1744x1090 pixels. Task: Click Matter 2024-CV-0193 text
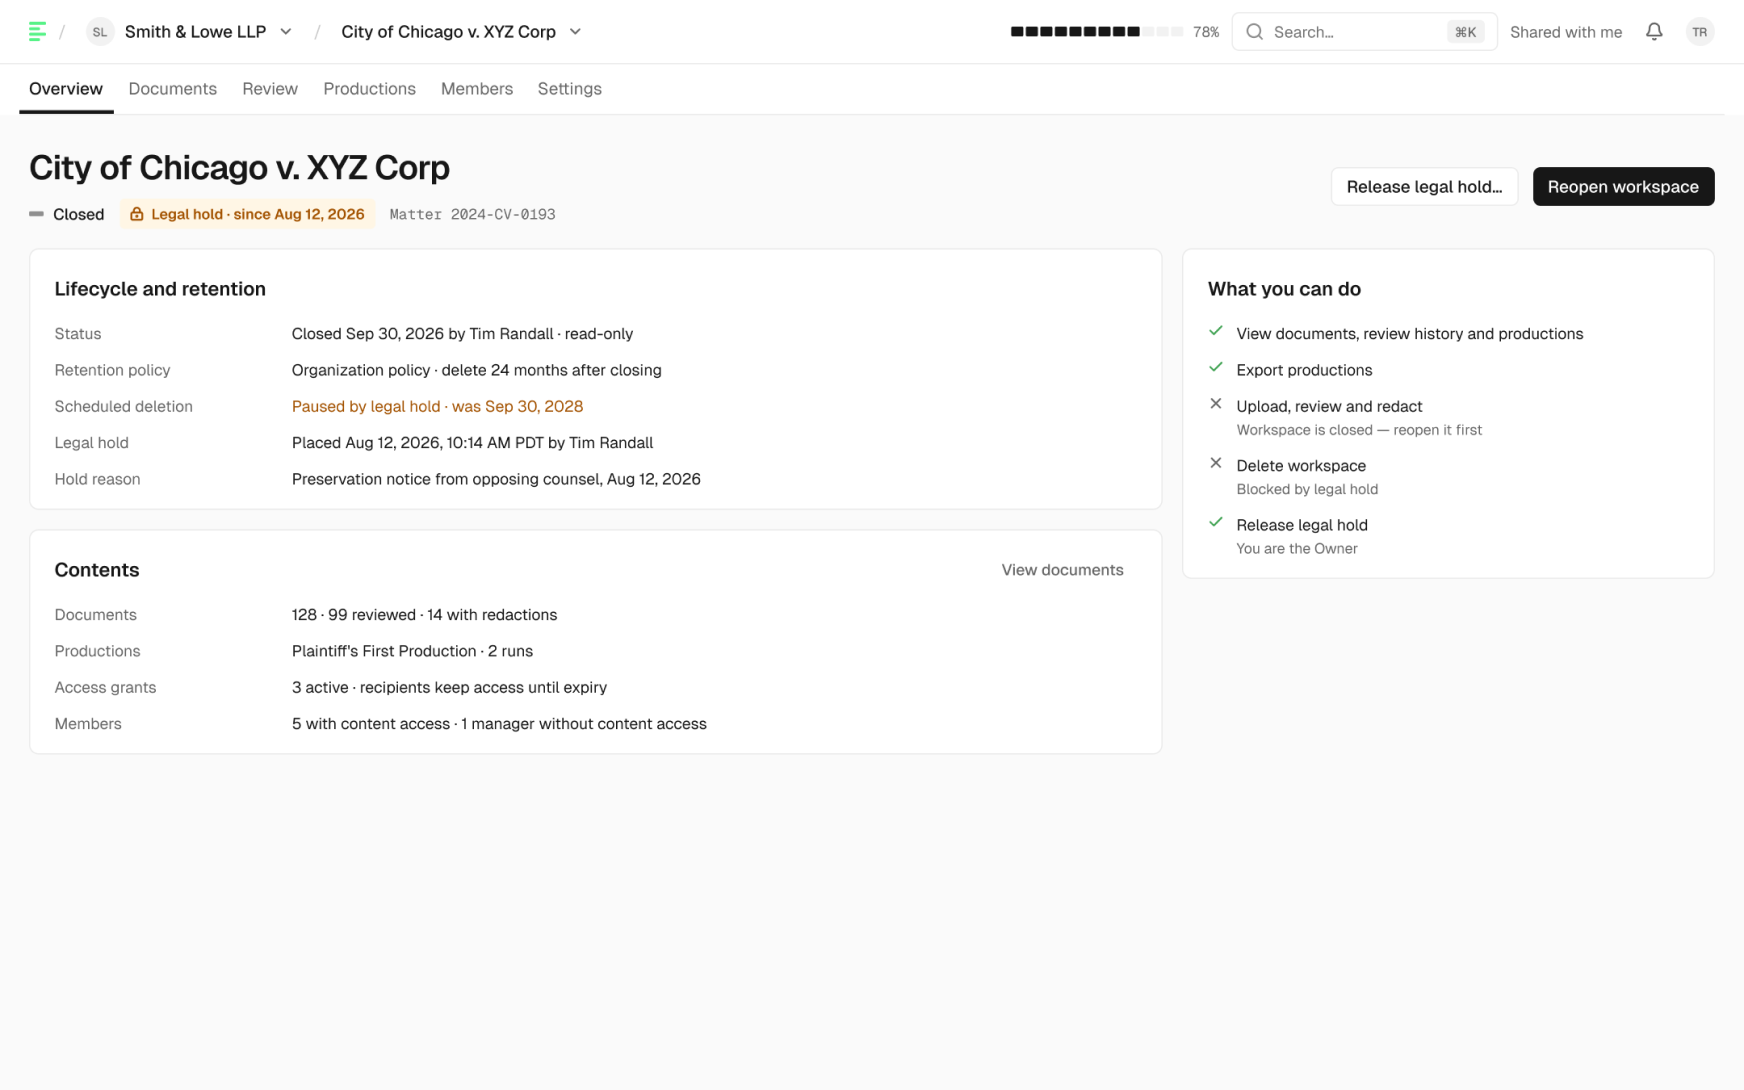(472, 214)
